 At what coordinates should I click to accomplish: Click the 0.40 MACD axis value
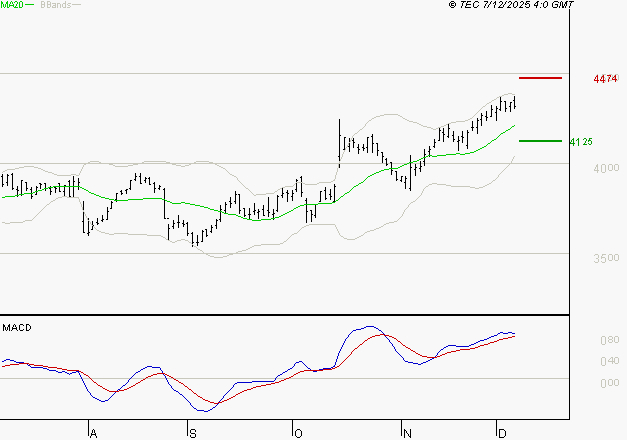click(x=610, y=362)
